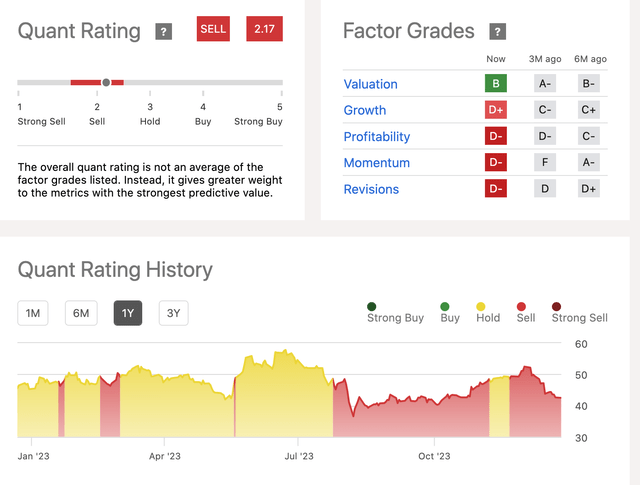The height and width of the screenshot is (485, 640).
Task: Switch to the 3Y history range
Action: pos(173,313)
